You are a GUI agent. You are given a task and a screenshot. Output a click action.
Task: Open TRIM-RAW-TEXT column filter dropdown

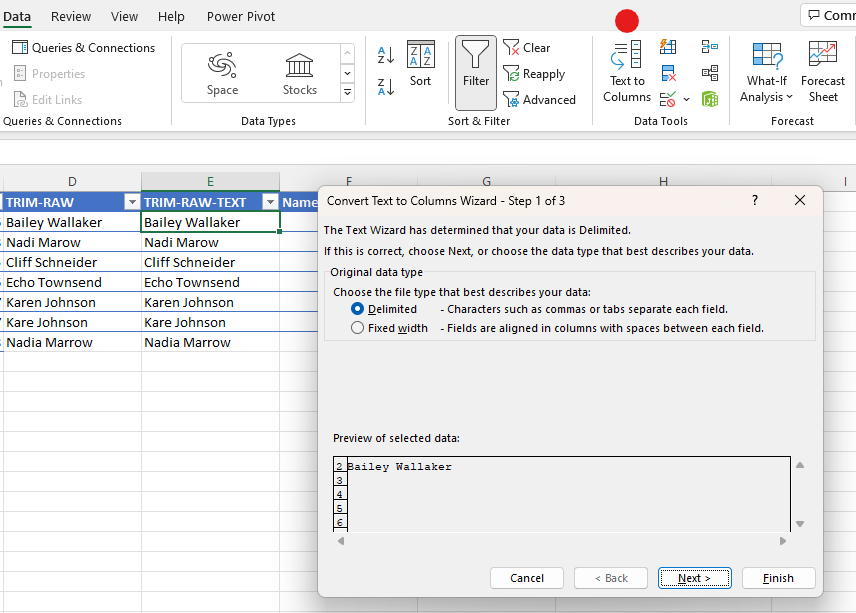point(270,203)
